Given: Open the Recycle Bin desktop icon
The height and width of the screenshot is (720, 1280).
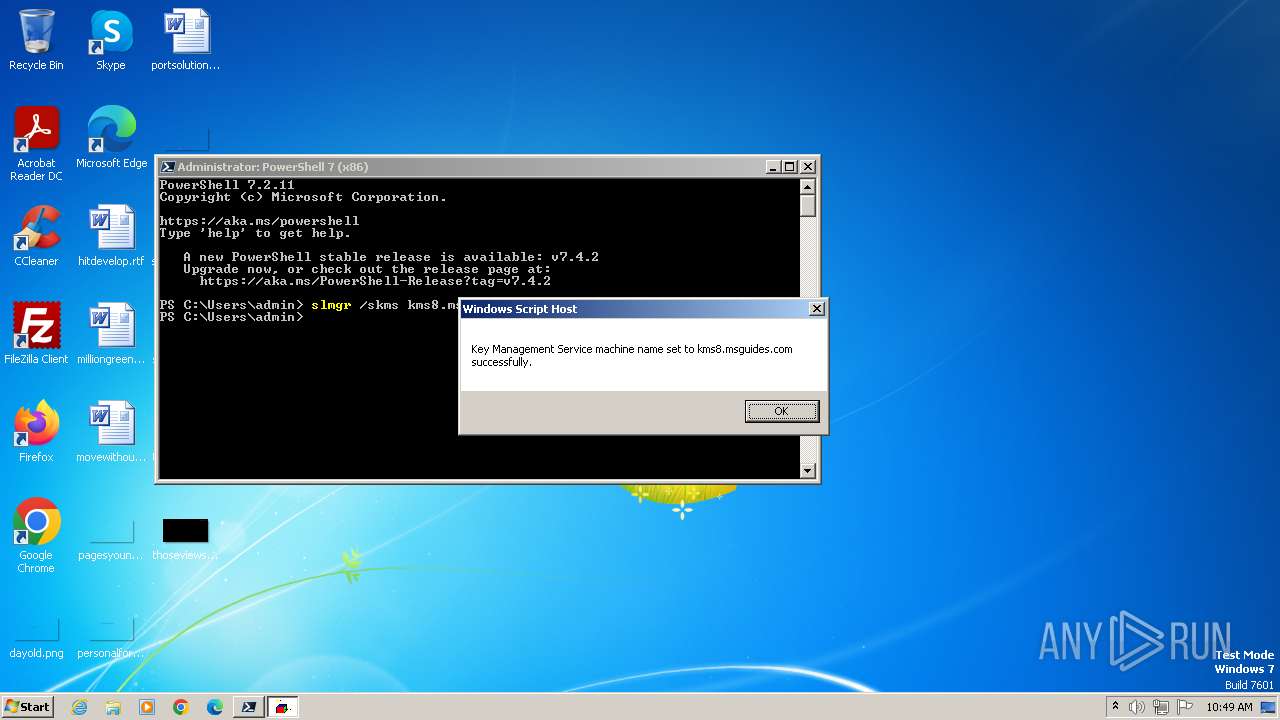Looking at the screenshot, I should pos(36,40).
